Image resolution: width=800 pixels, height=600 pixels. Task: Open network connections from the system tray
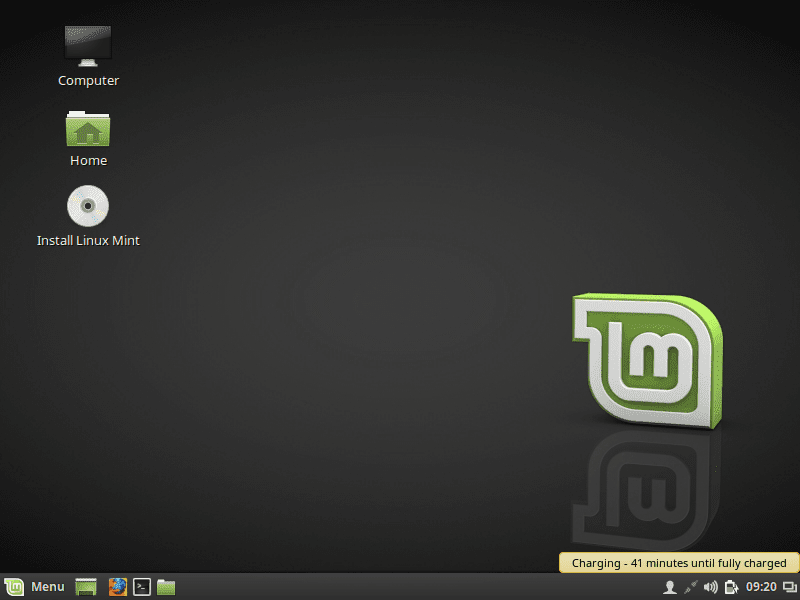[690, 587]
